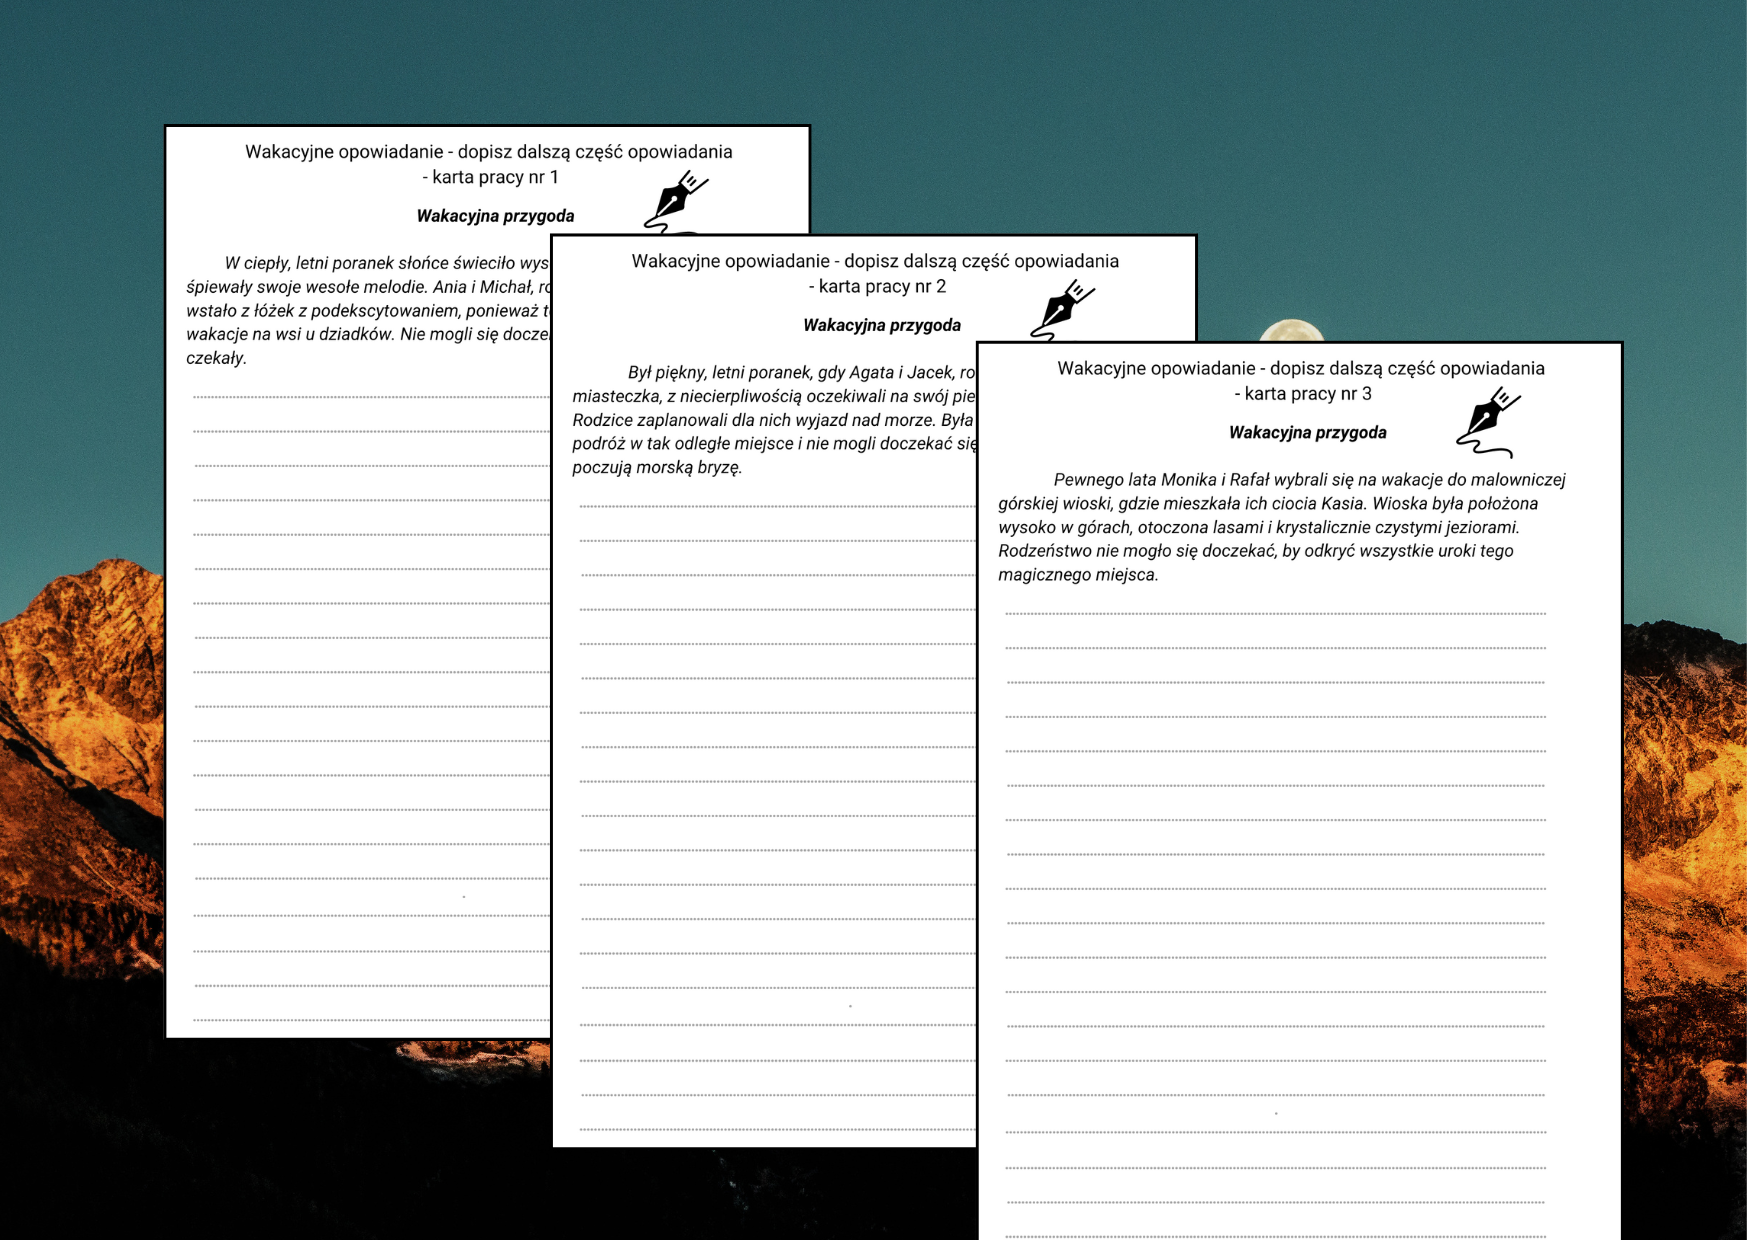Click 'Wakacyjna przygoda' heading on worksheet 1
The height and width of the screenshot is (1240, 1748).
[x=495, y=216]
